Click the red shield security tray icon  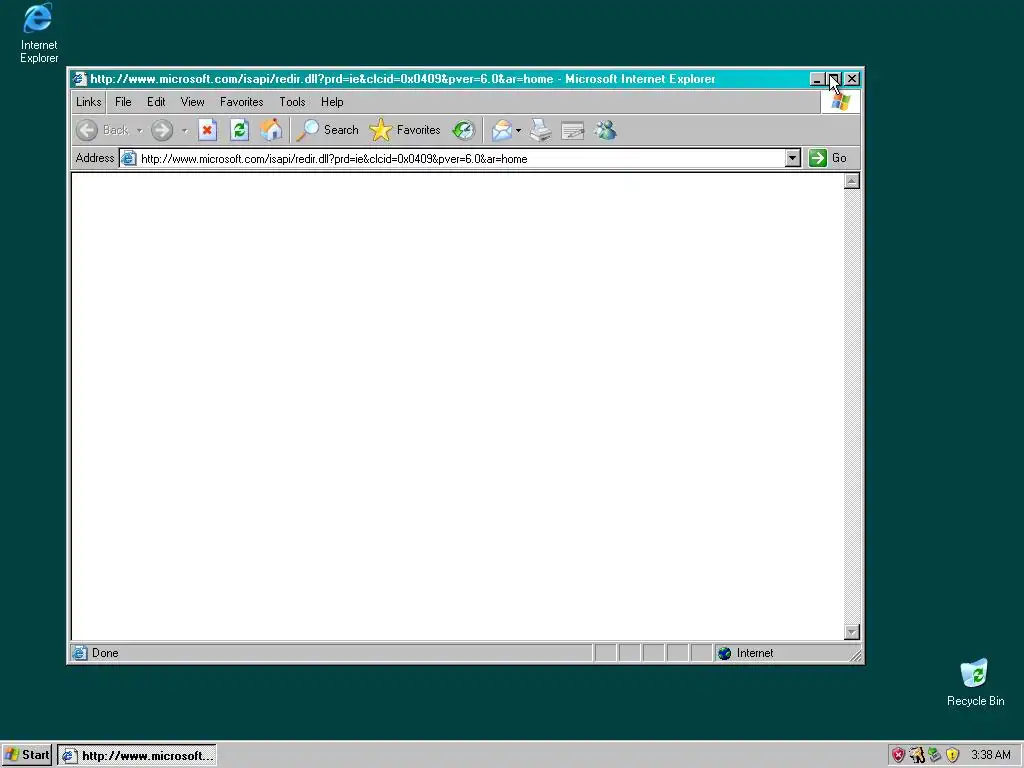(x=899, y=755)
